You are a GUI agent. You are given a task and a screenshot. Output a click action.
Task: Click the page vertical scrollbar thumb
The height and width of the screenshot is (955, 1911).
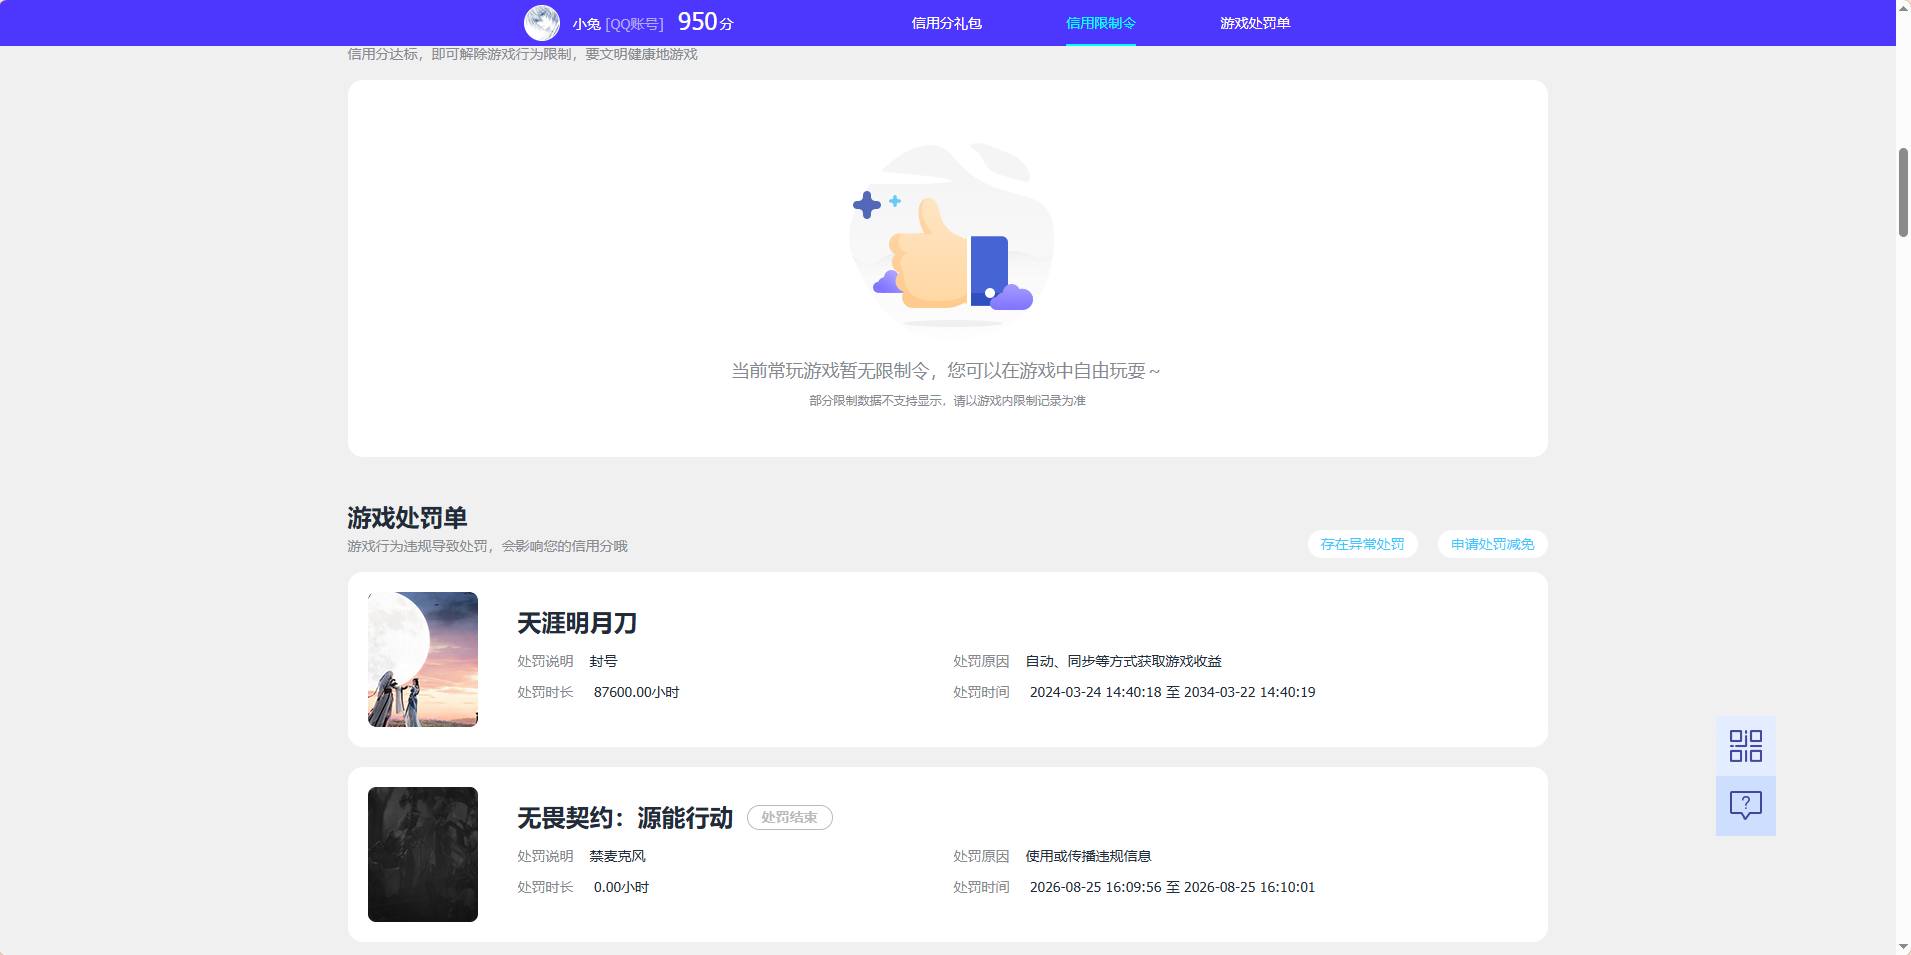[x=1903, y=192]
